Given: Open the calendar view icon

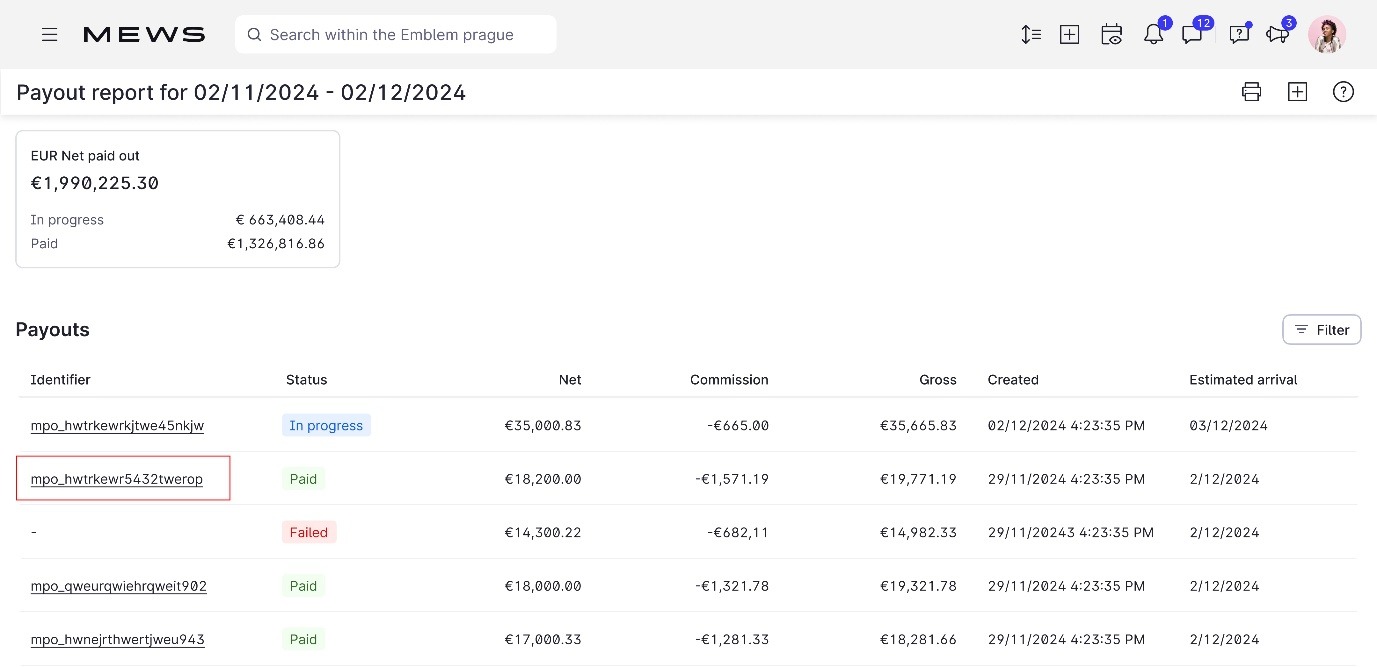Looking at the screenshot, I should [x=1111, y=35].
